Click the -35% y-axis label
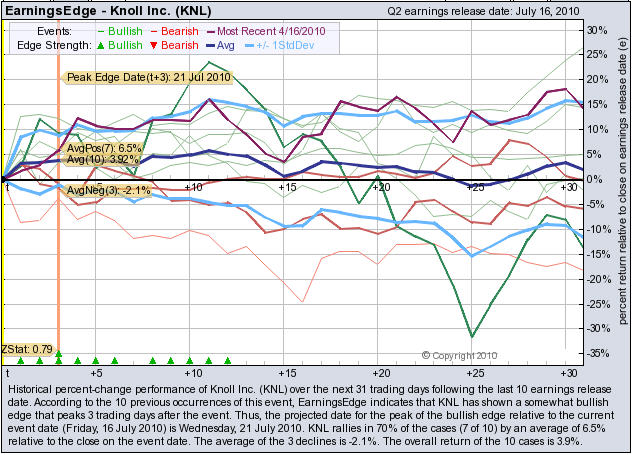 pos(597,353)
